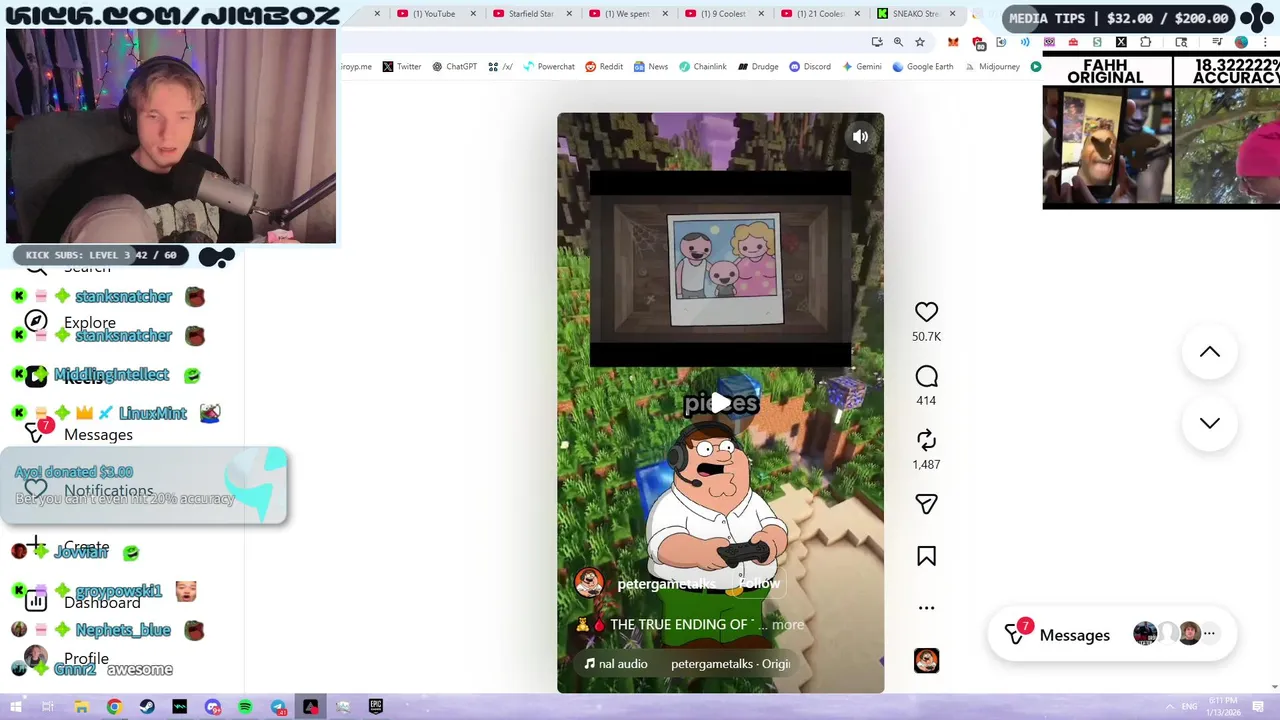Screen dimensions: 1280x720
Task: Open News bookmark
Action: click(650, 67)
